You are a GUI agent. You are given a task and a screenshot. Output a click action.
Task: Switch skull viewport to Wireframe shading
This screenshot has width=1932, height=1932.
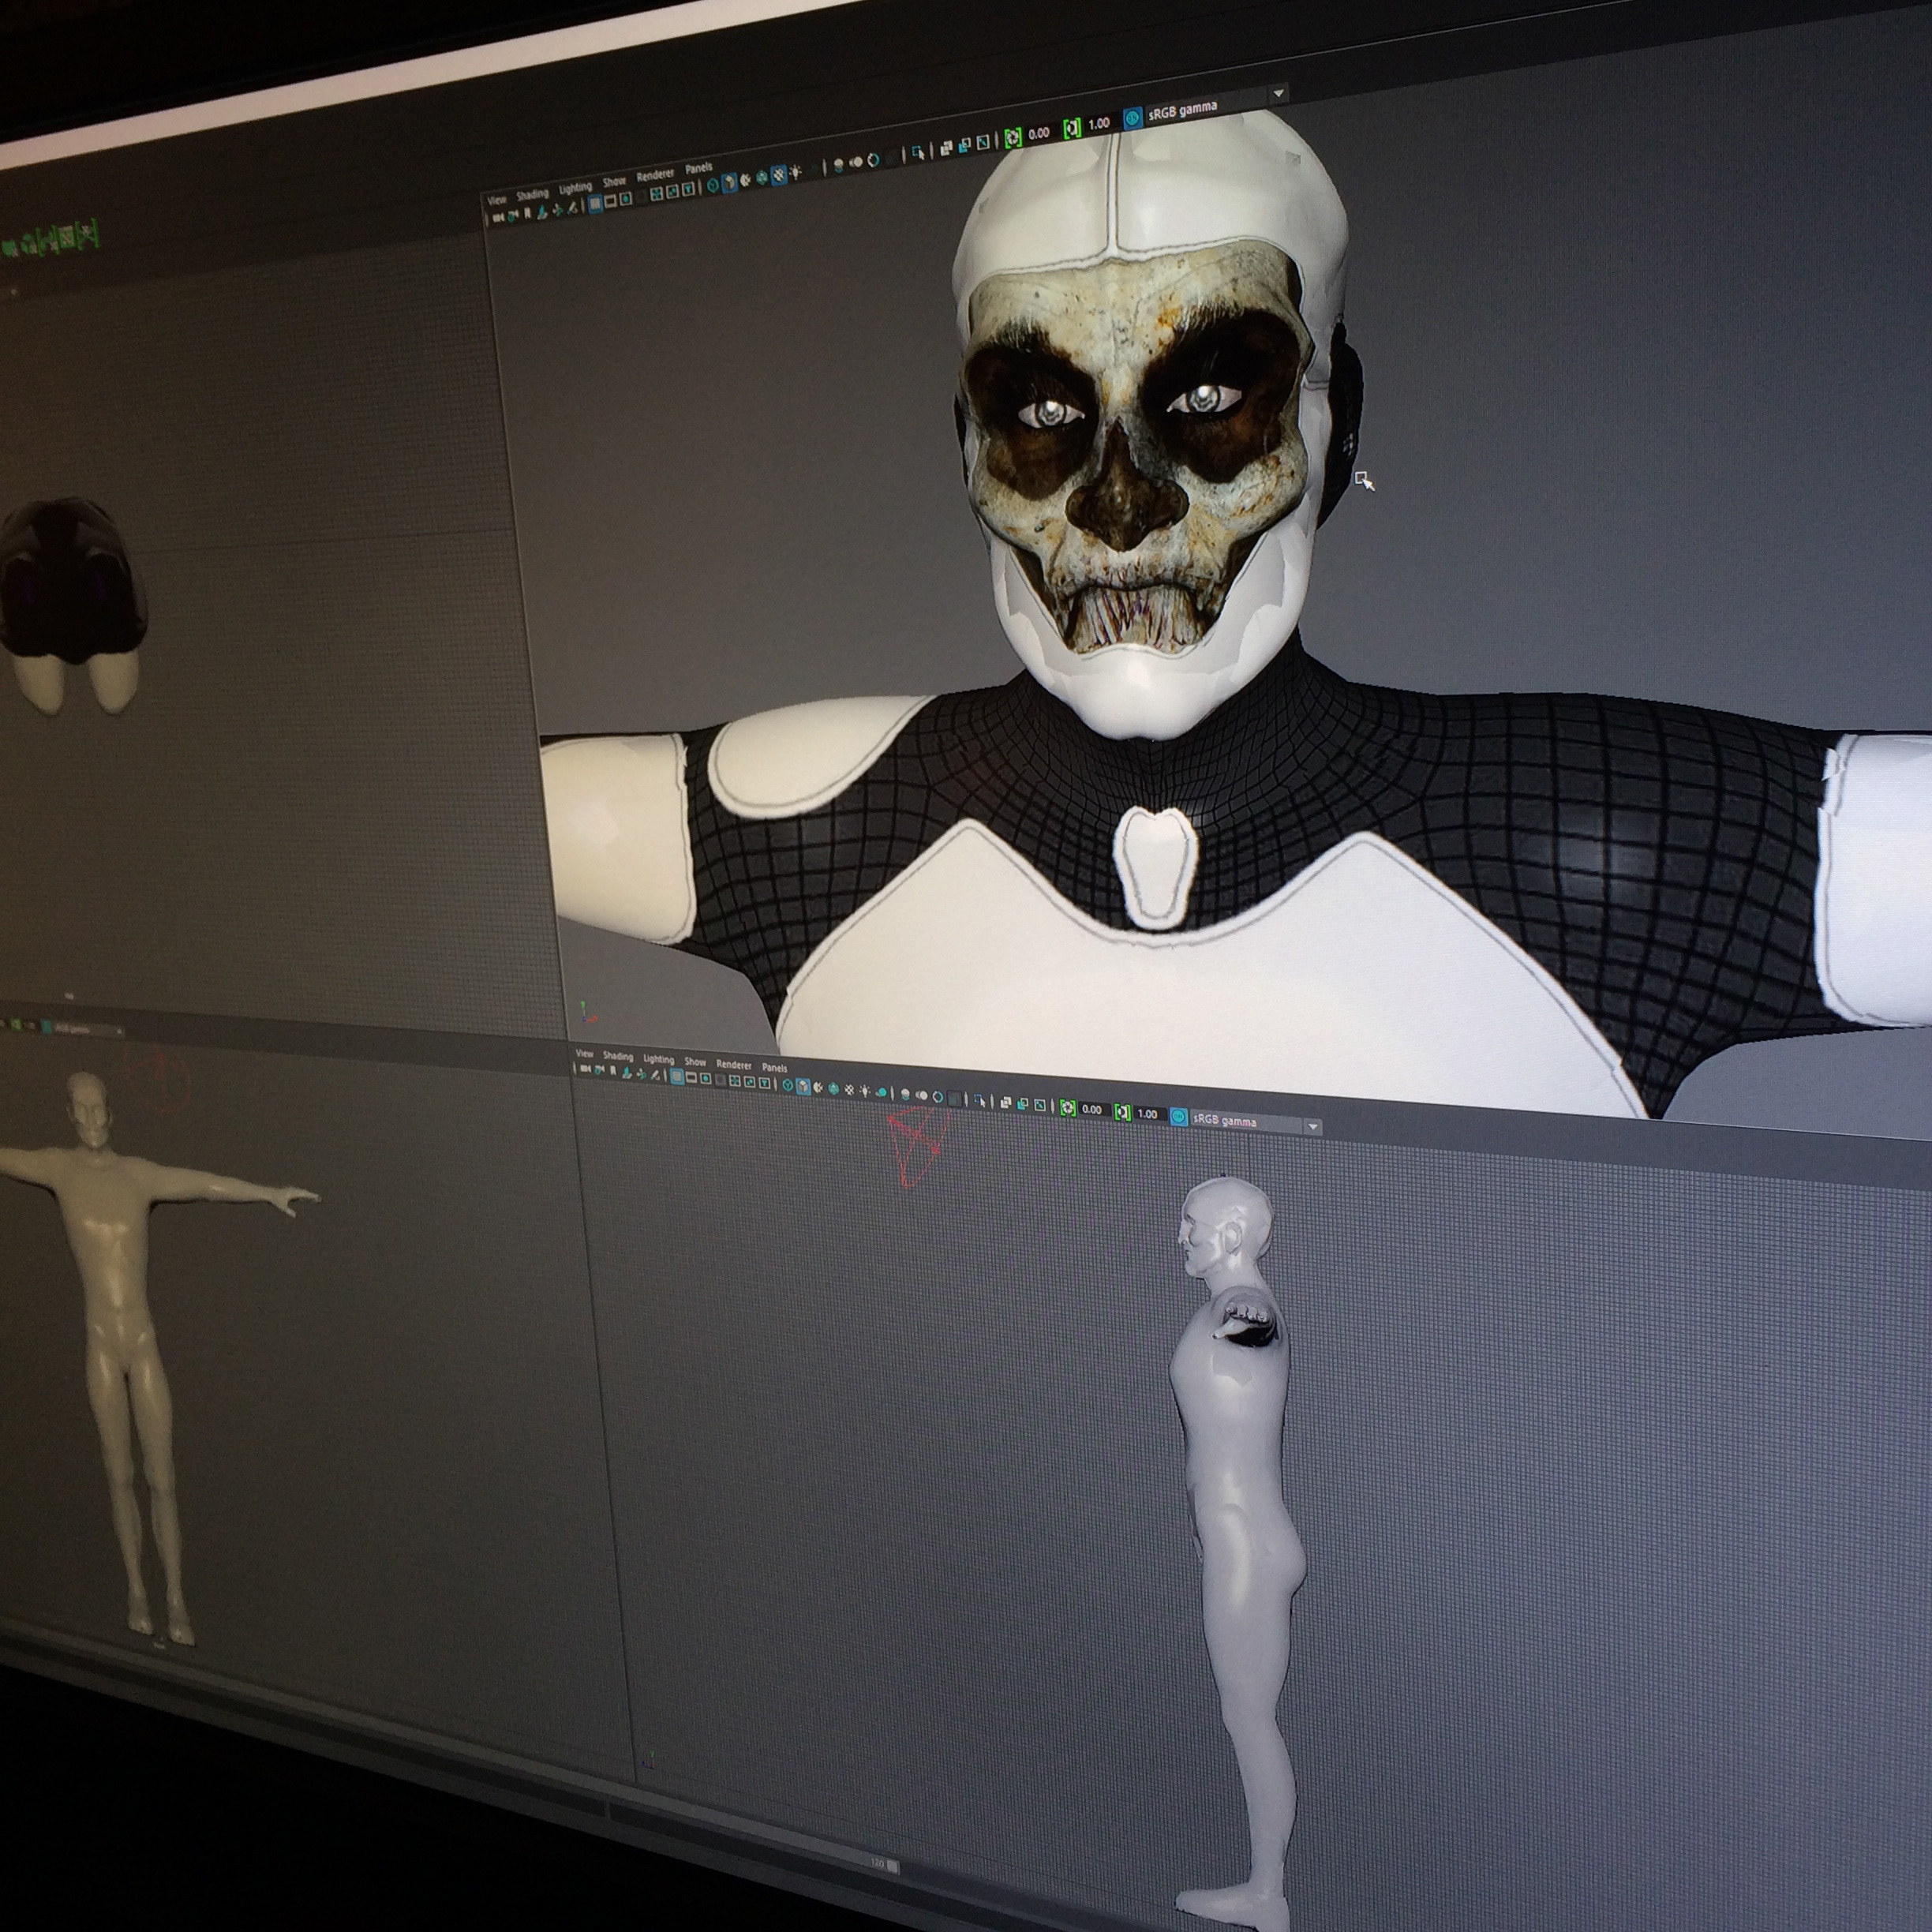tap(713, 185)
